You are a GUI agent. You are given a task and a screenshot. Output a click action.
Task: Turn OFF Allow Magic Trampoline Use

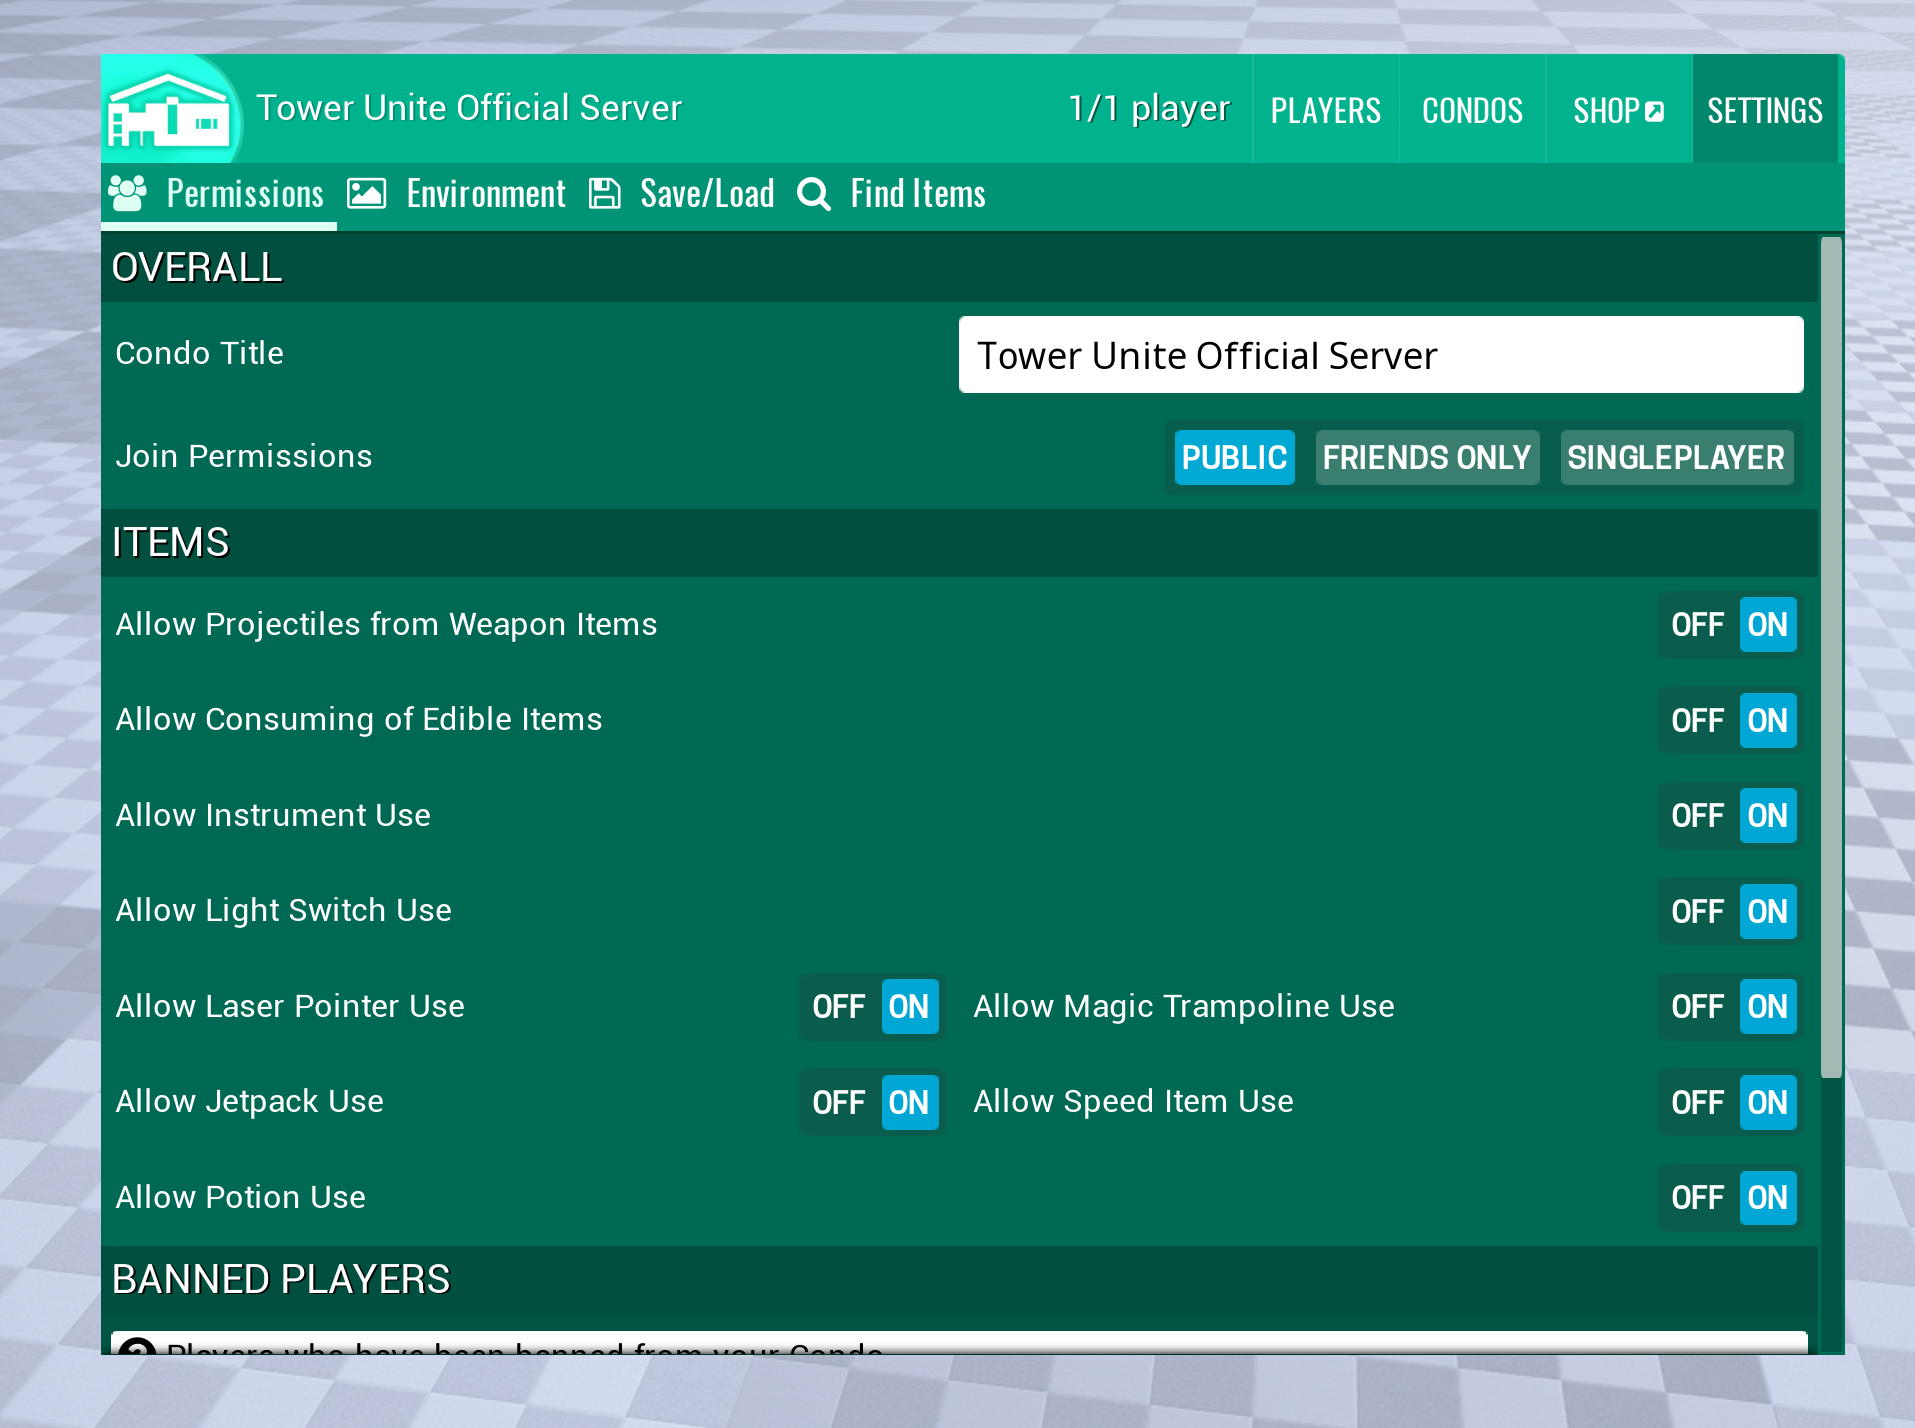[x=1697, y=1007]
